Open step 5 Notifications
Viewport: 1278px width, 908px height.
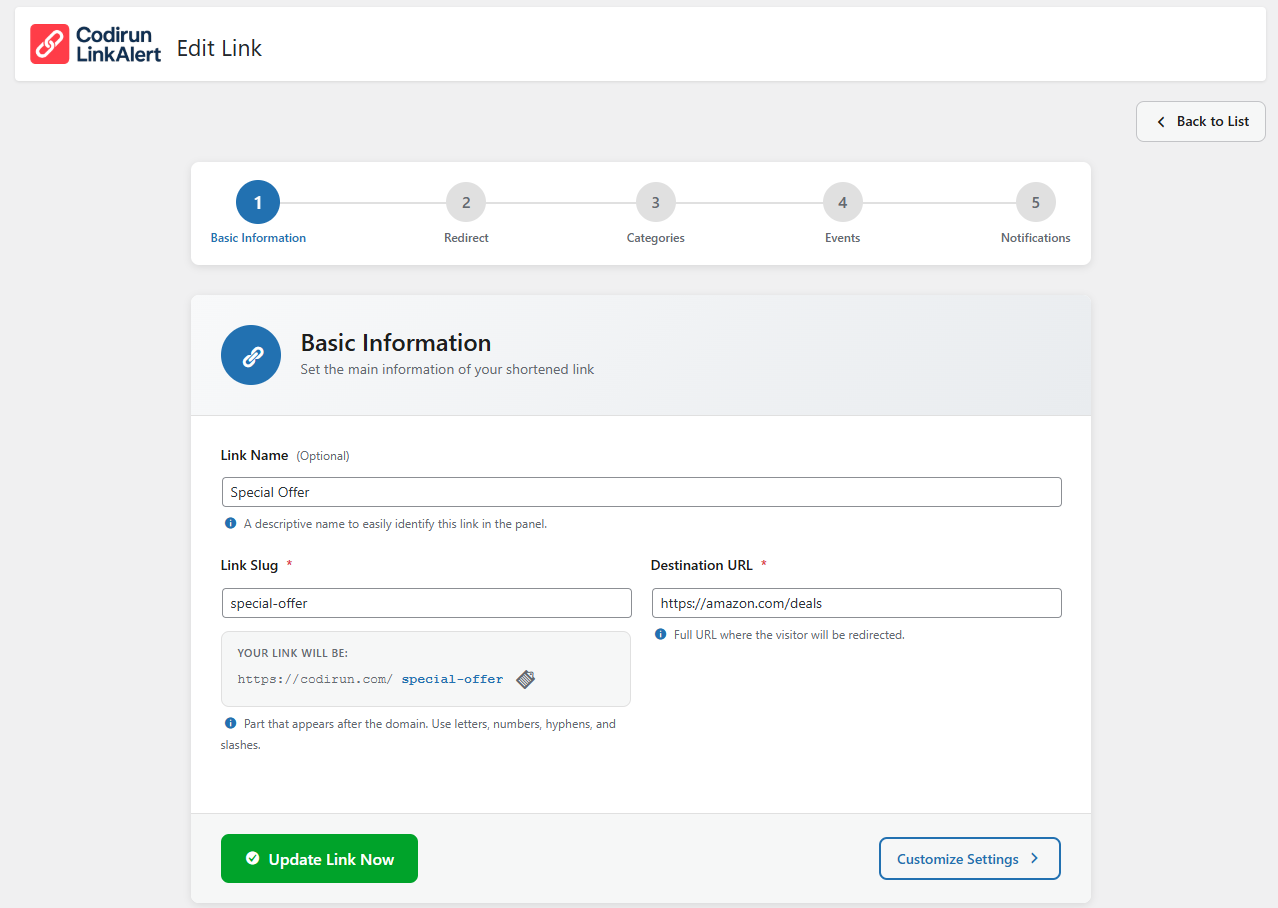click(x=1035, y=203)
